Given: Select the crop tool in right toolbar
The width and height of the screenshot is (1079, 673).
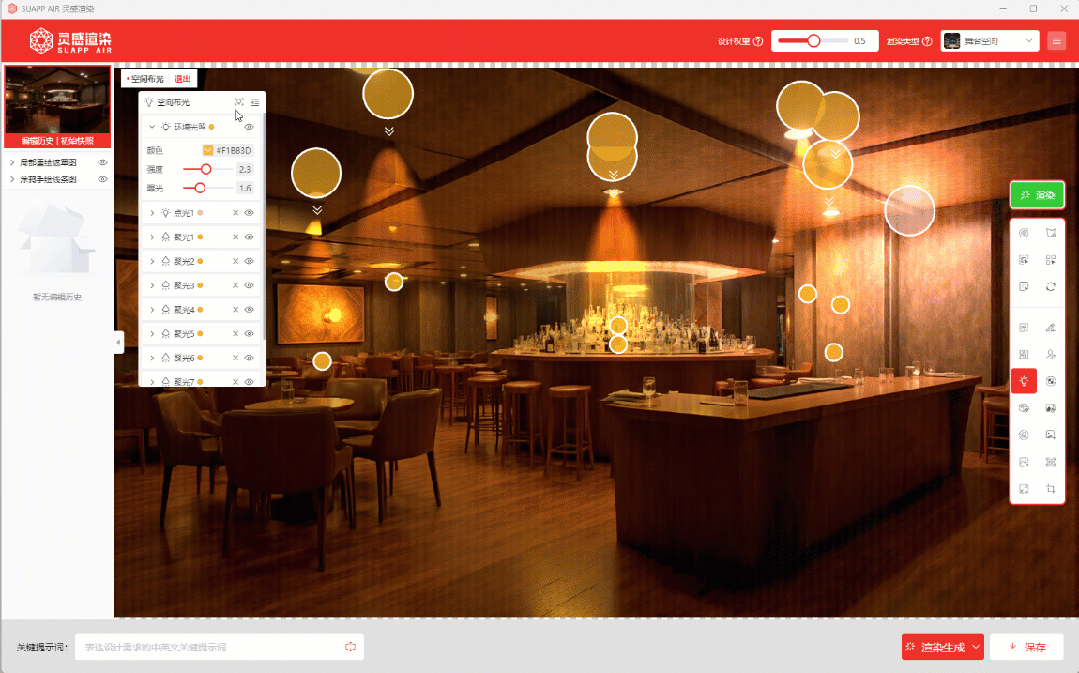Looking at the screenshot, I should click(1051, 489).
